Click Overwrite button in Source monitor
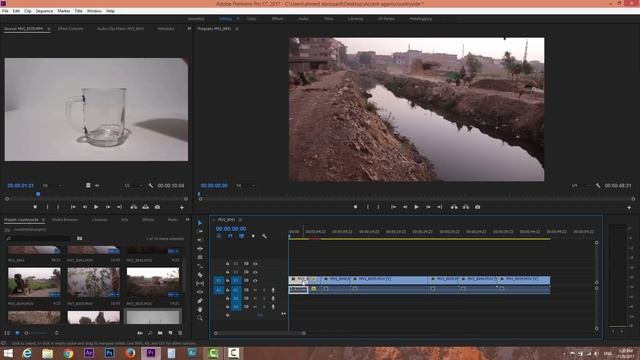This screenshot has height=360, width=640. point(145,207)
